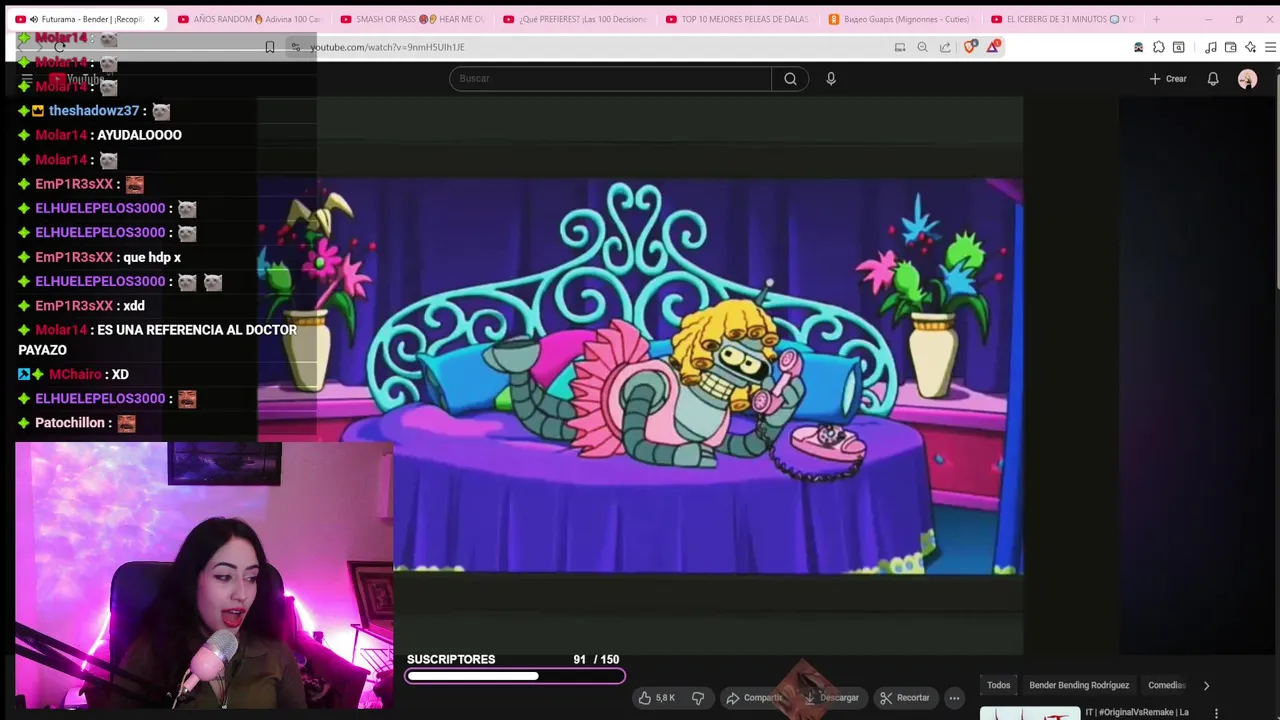Click the zoom magnifier icon in address bar
This screenshot has height=720, width=1280.
click(x=922, y=47)
